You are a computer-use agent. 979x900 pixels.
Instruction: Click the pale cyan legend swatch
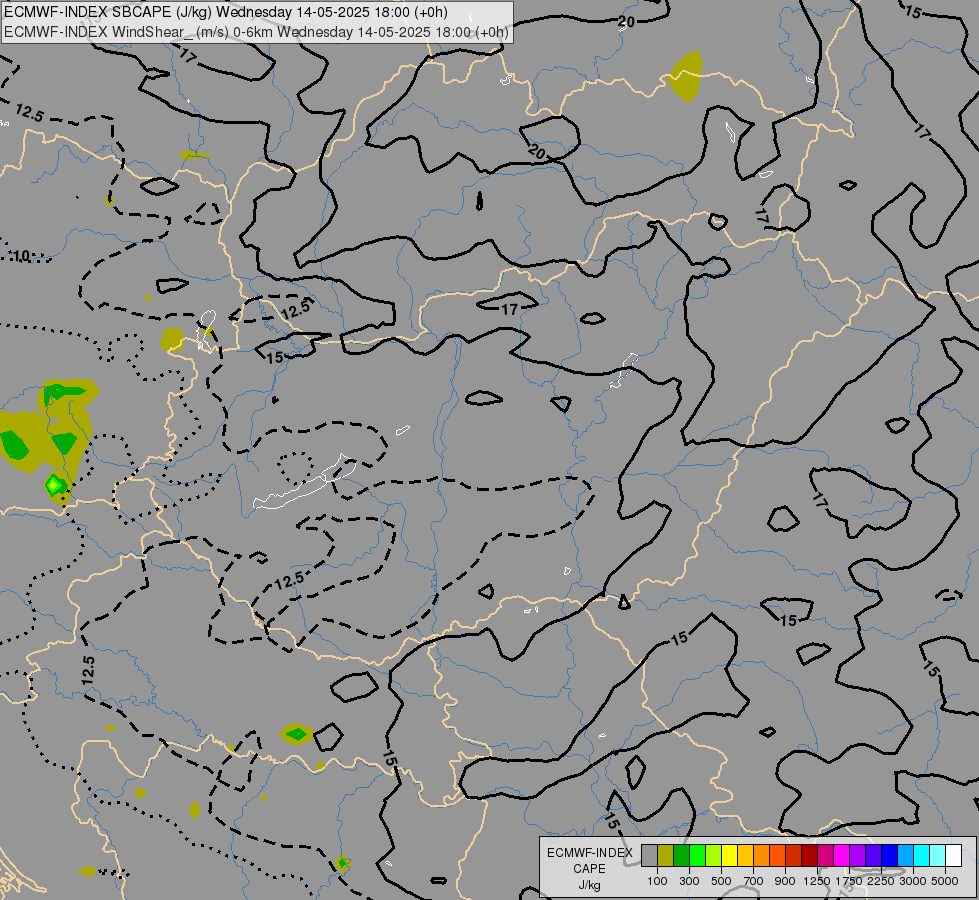pyautogui.click(x=938, y=855)
